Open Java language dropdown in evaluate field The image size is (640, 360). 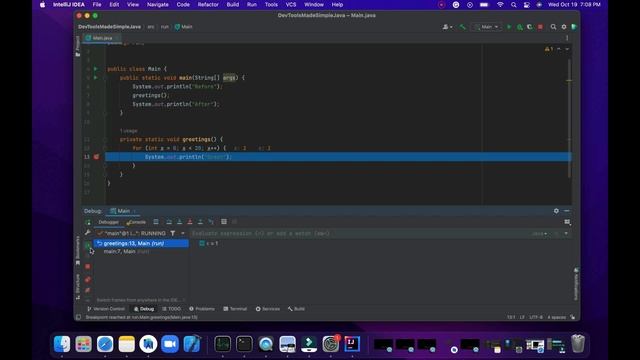tap(539, 233)
